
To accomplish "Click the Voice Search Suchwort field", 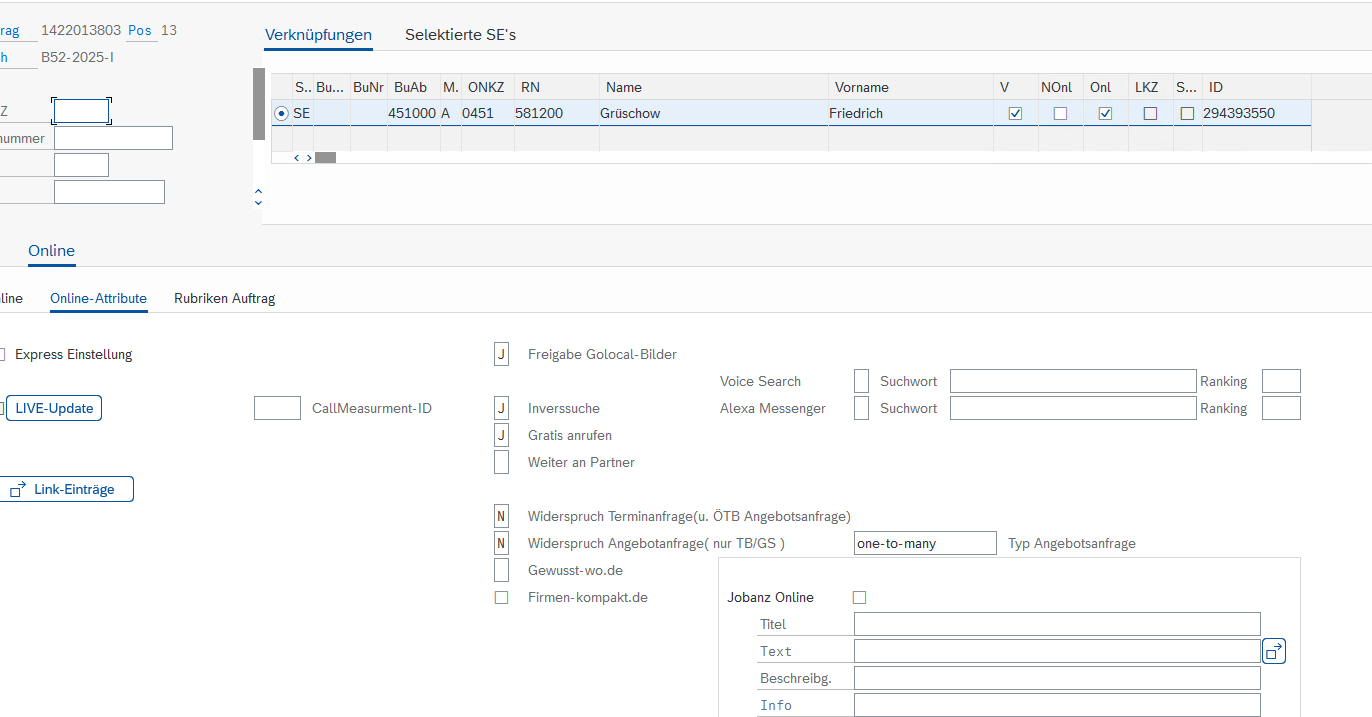I will 1073,381.
